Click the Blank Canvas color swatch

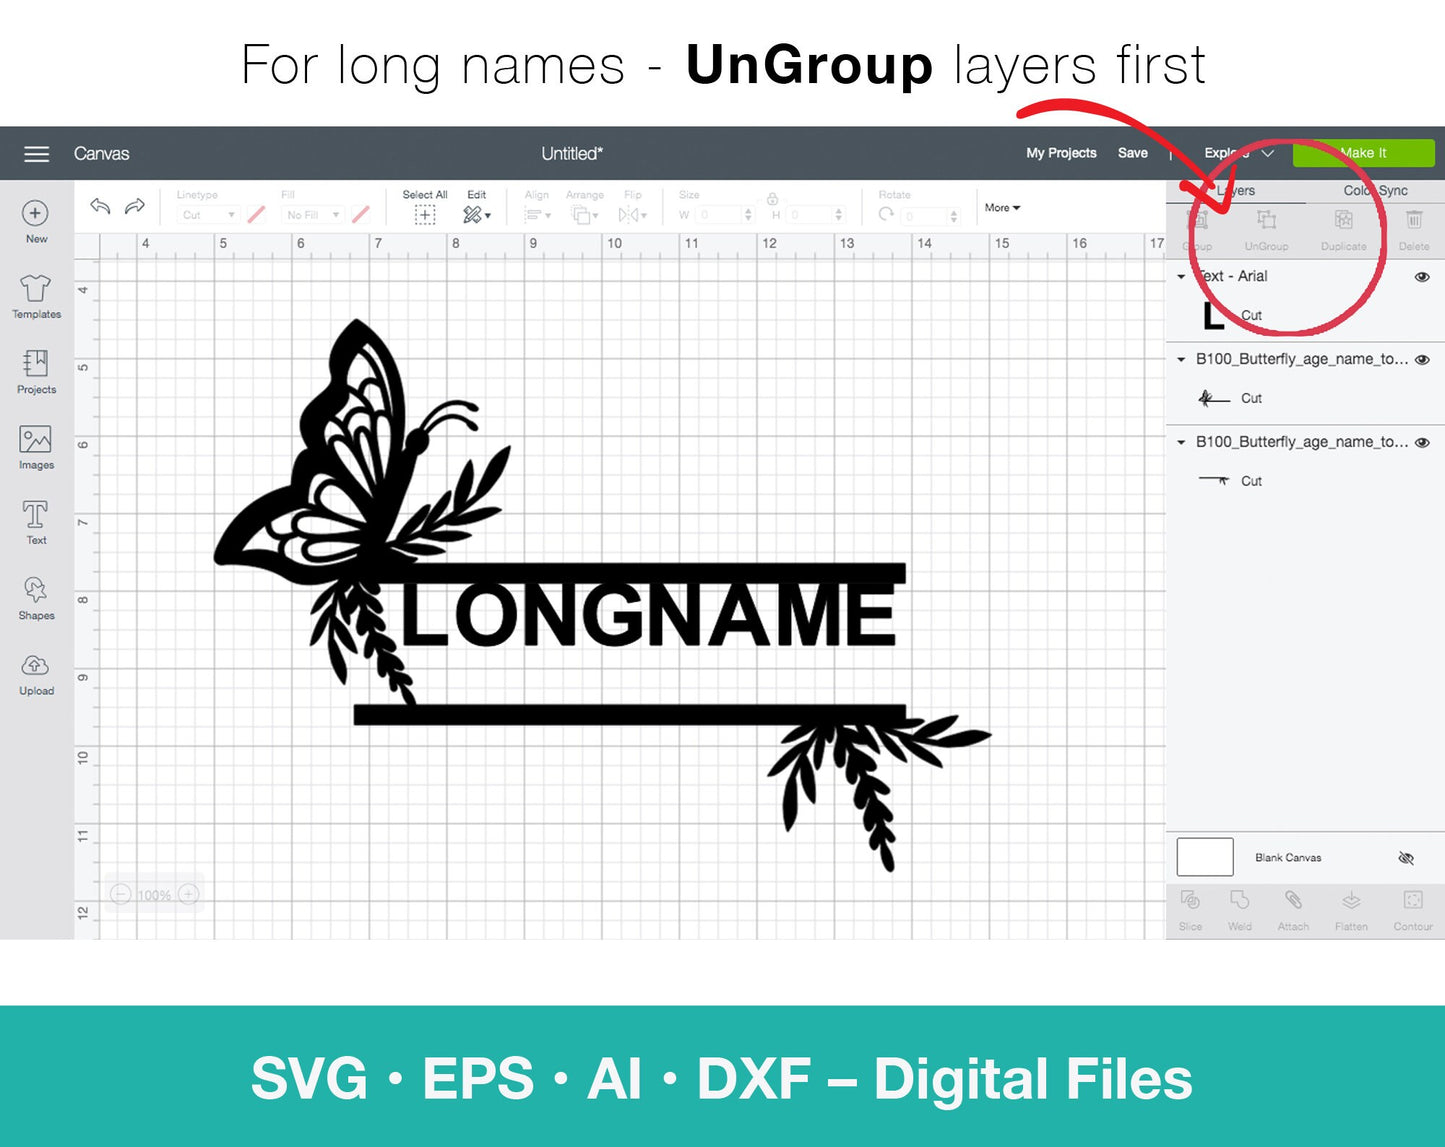1204,858
